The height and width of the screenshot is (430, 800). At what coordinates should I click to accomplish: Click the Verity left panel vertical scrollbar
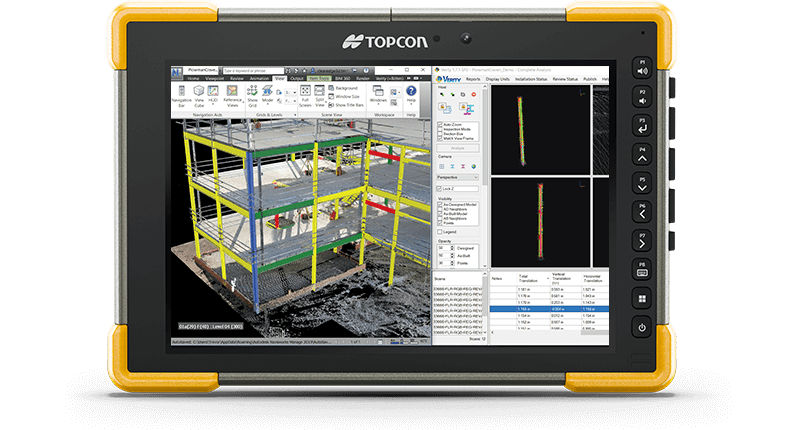point(485,176)
